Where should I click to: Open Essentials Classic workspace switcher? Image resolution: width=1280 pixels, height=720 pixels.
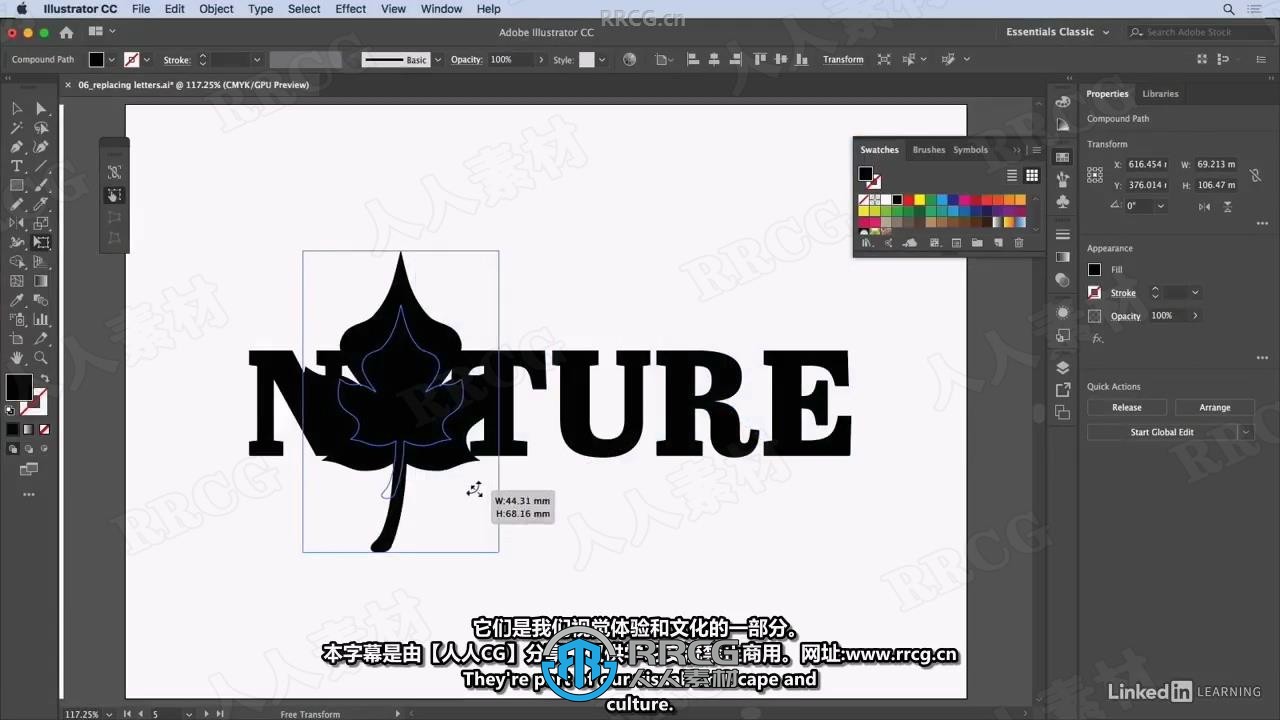(x=1058, y=32)
